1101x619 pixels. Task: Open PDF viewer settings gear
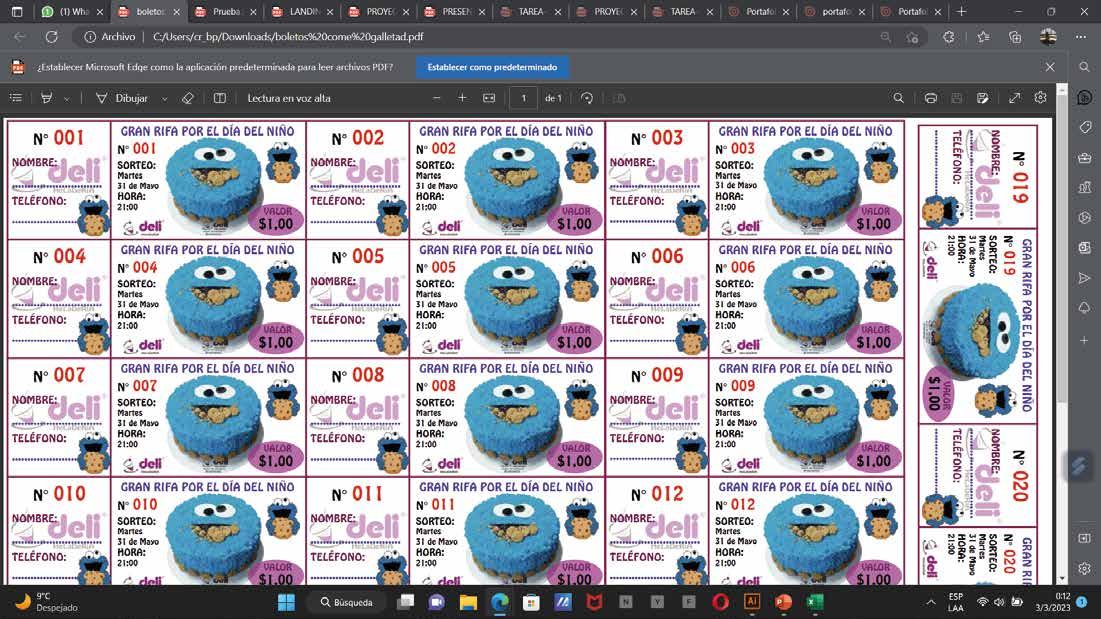[1041, 98]
